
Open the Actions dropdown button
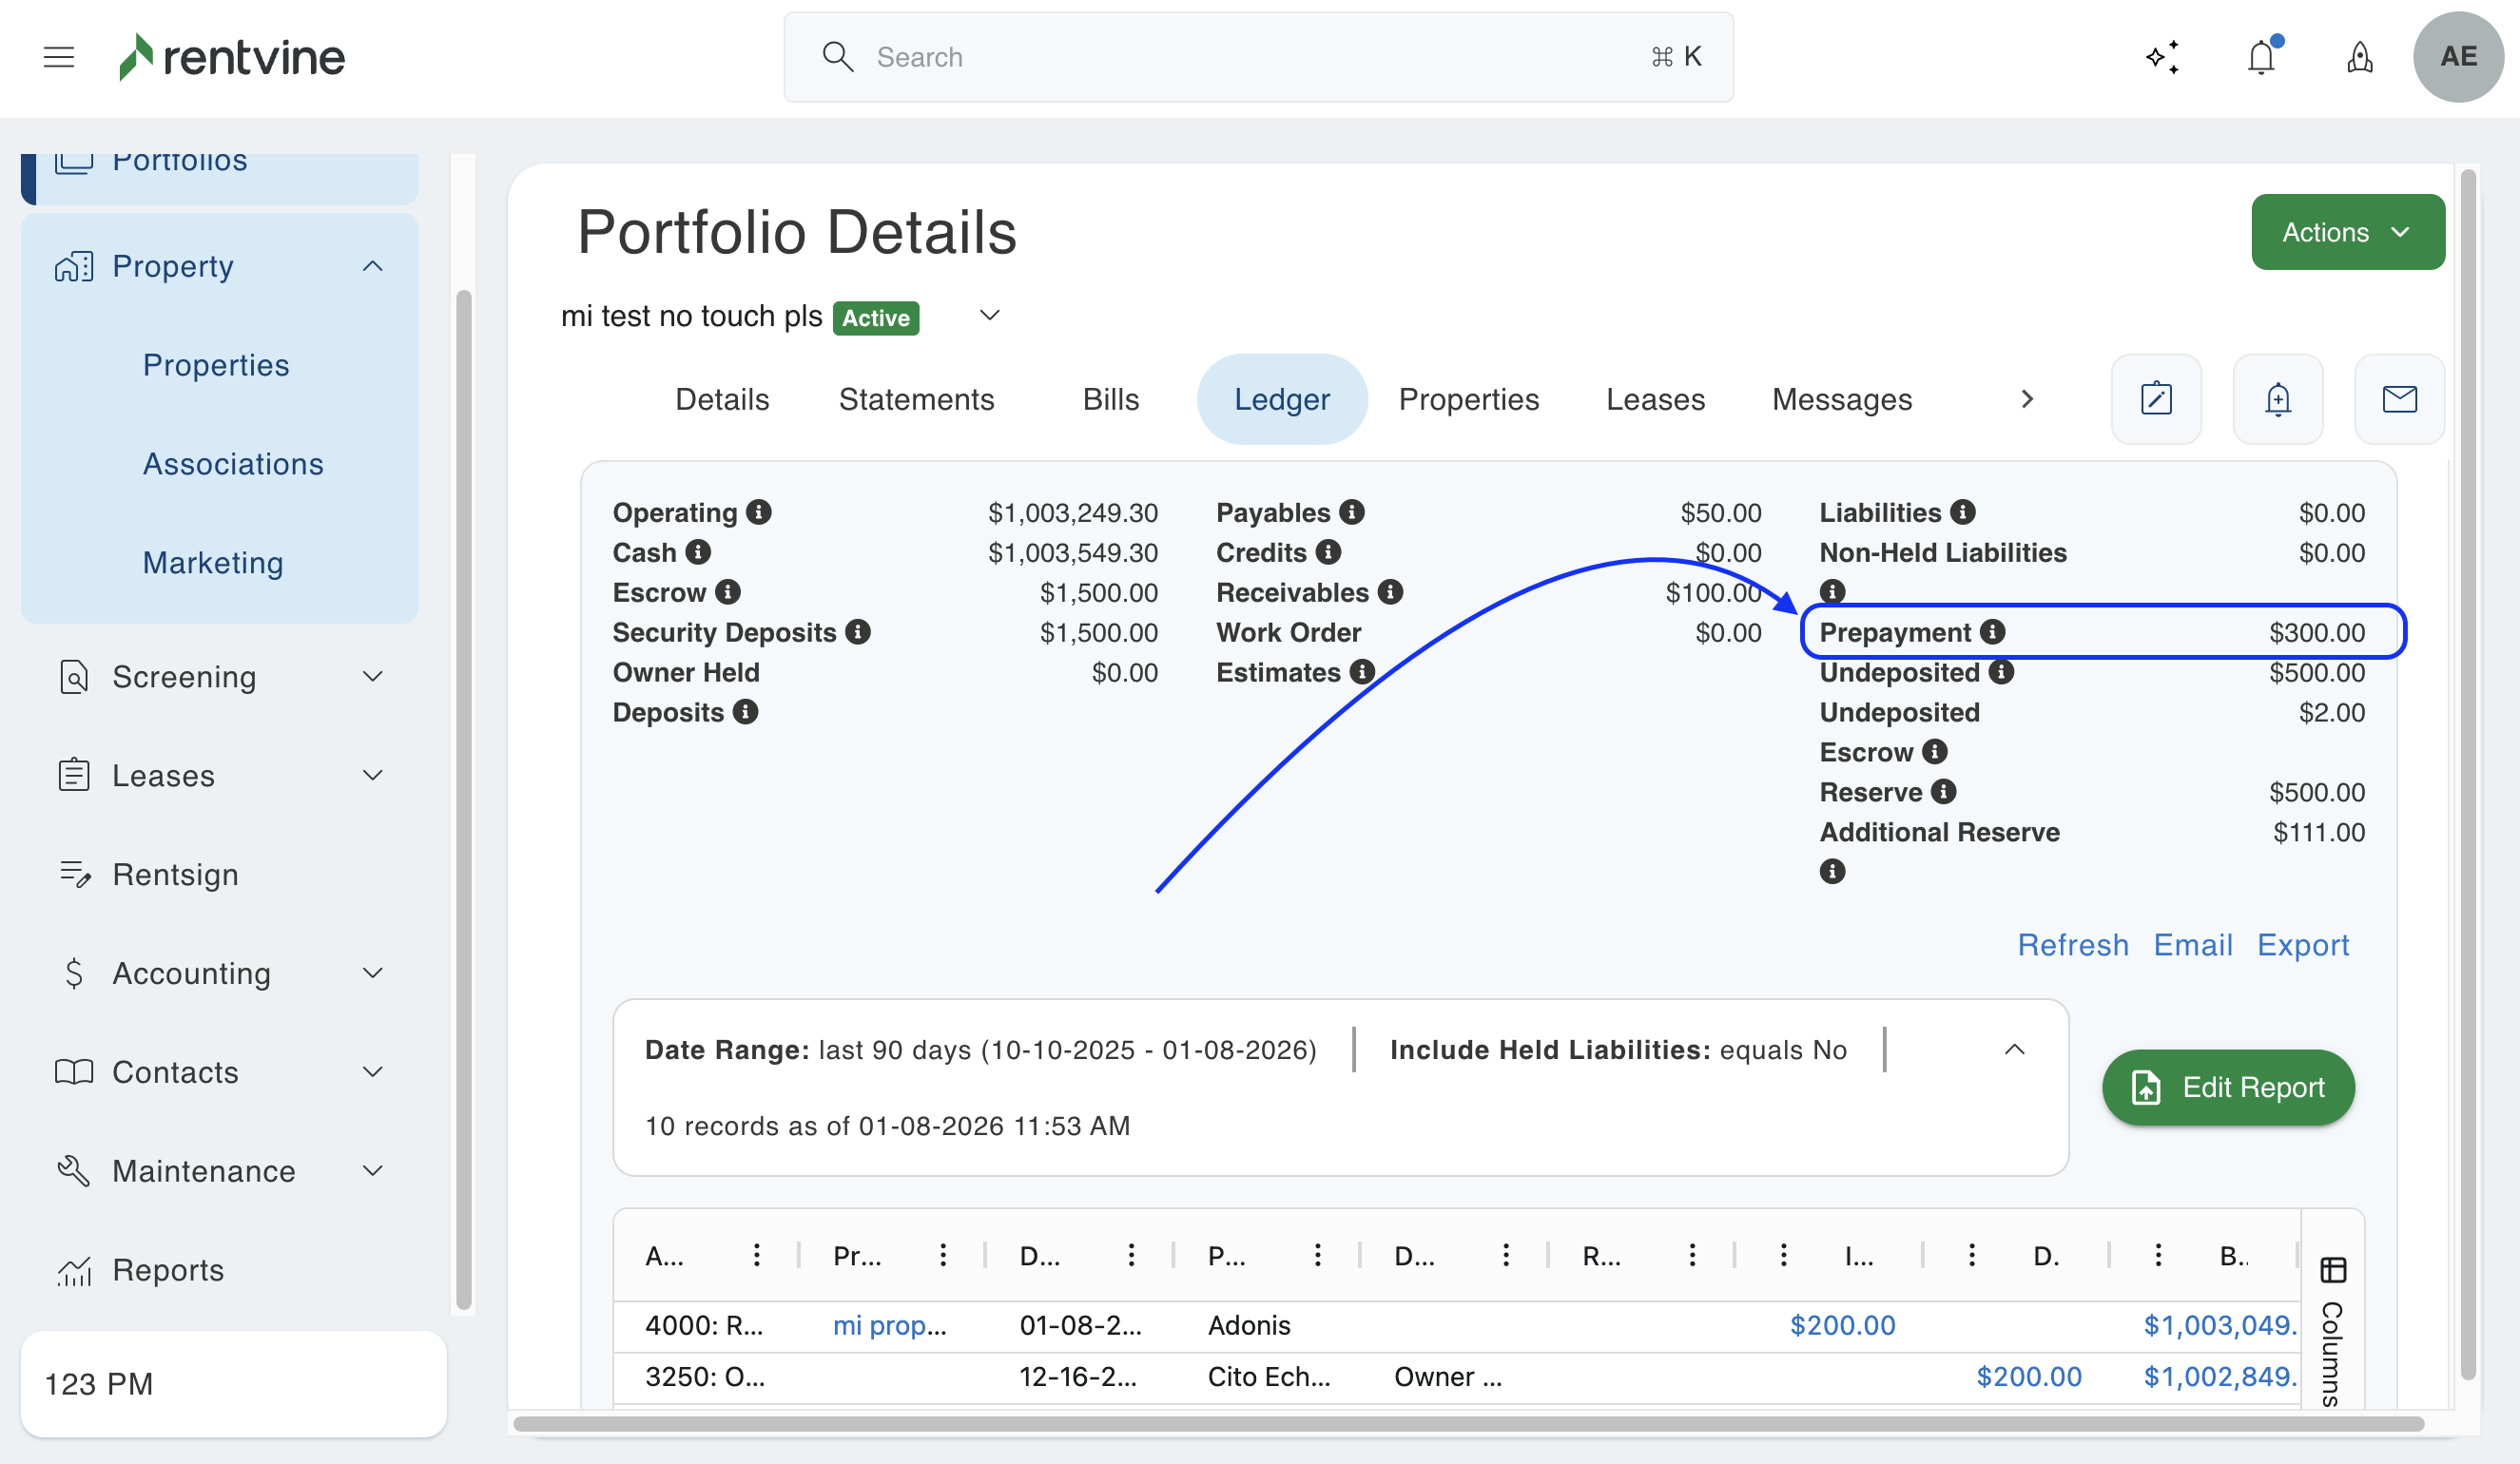point(2347,232)
